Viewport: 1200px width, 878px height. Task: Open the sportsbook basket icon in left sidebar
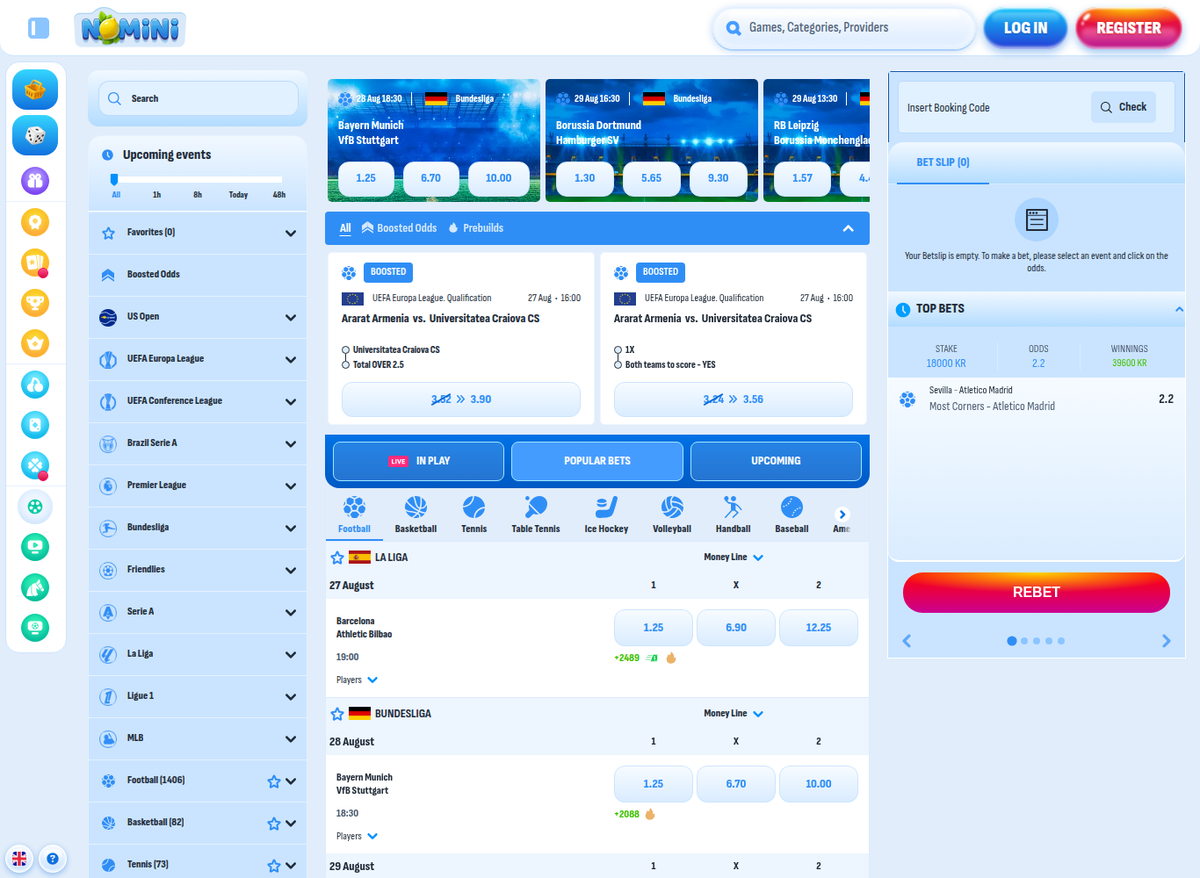click(35, 91)
